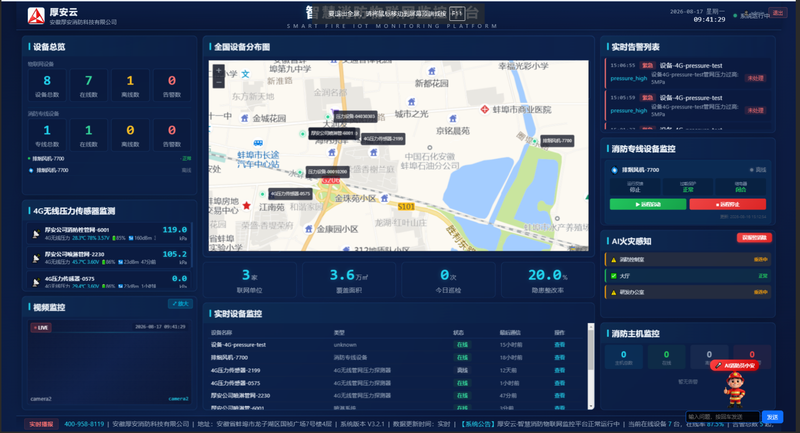
Task: Click the firefighter mascot assistant
Action: click(734, 389)
